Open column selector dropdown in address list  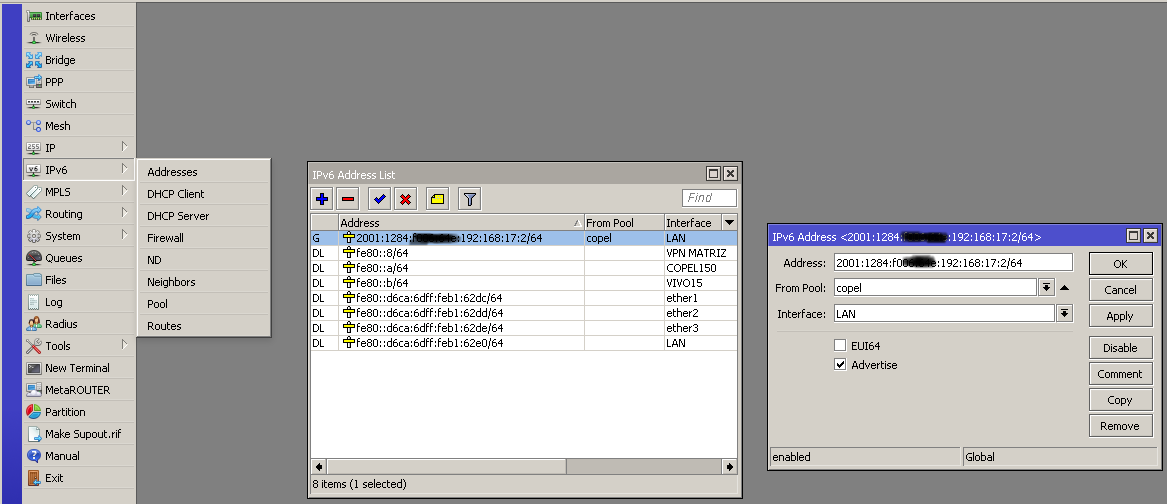pos(729,223)
